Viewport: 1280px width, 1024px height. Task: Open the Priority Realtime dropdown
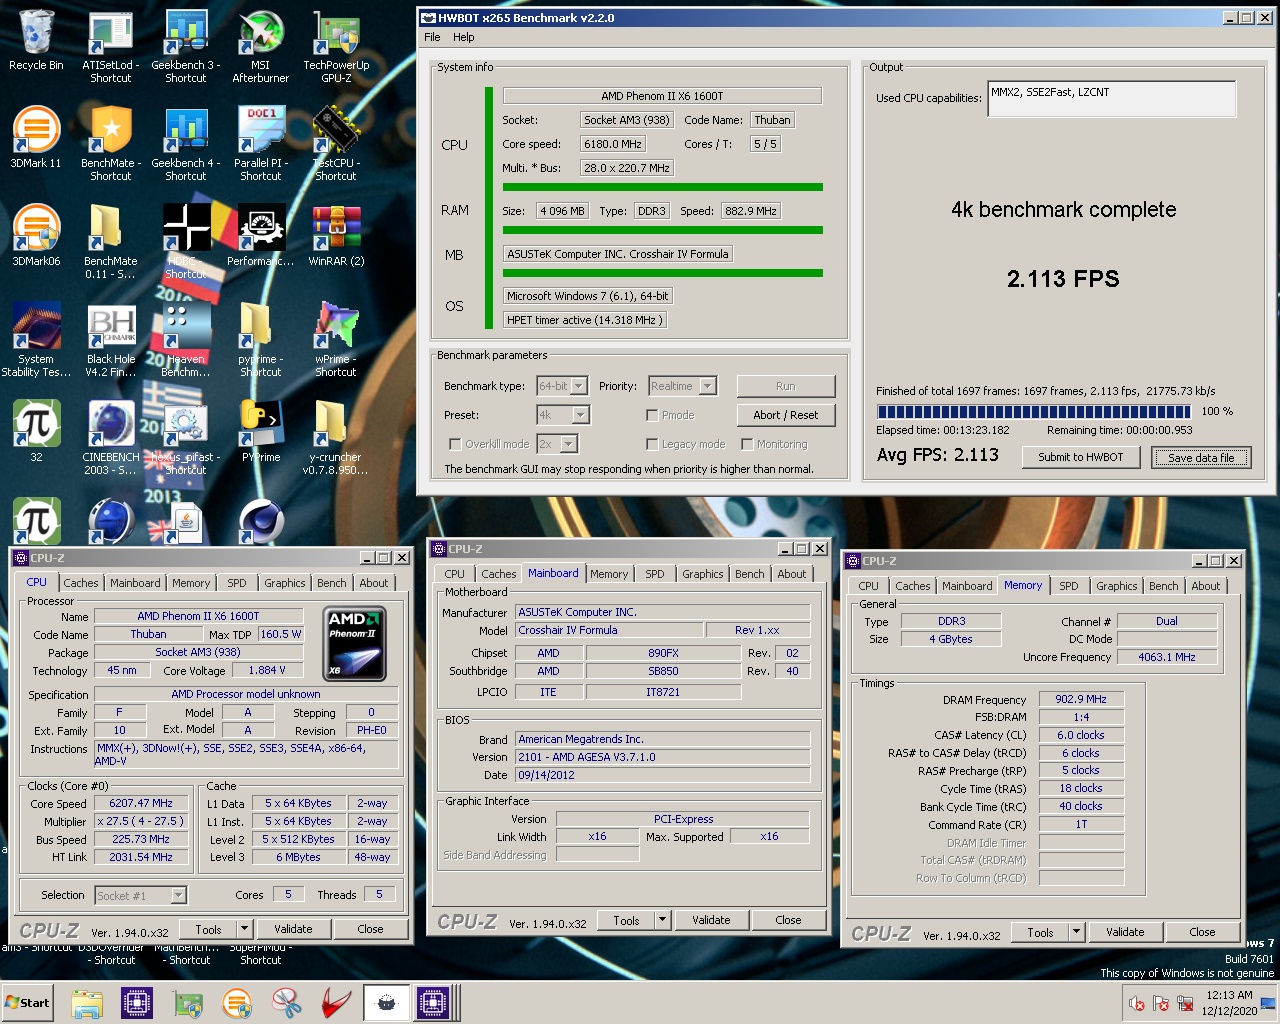click(x=708, y=386)
